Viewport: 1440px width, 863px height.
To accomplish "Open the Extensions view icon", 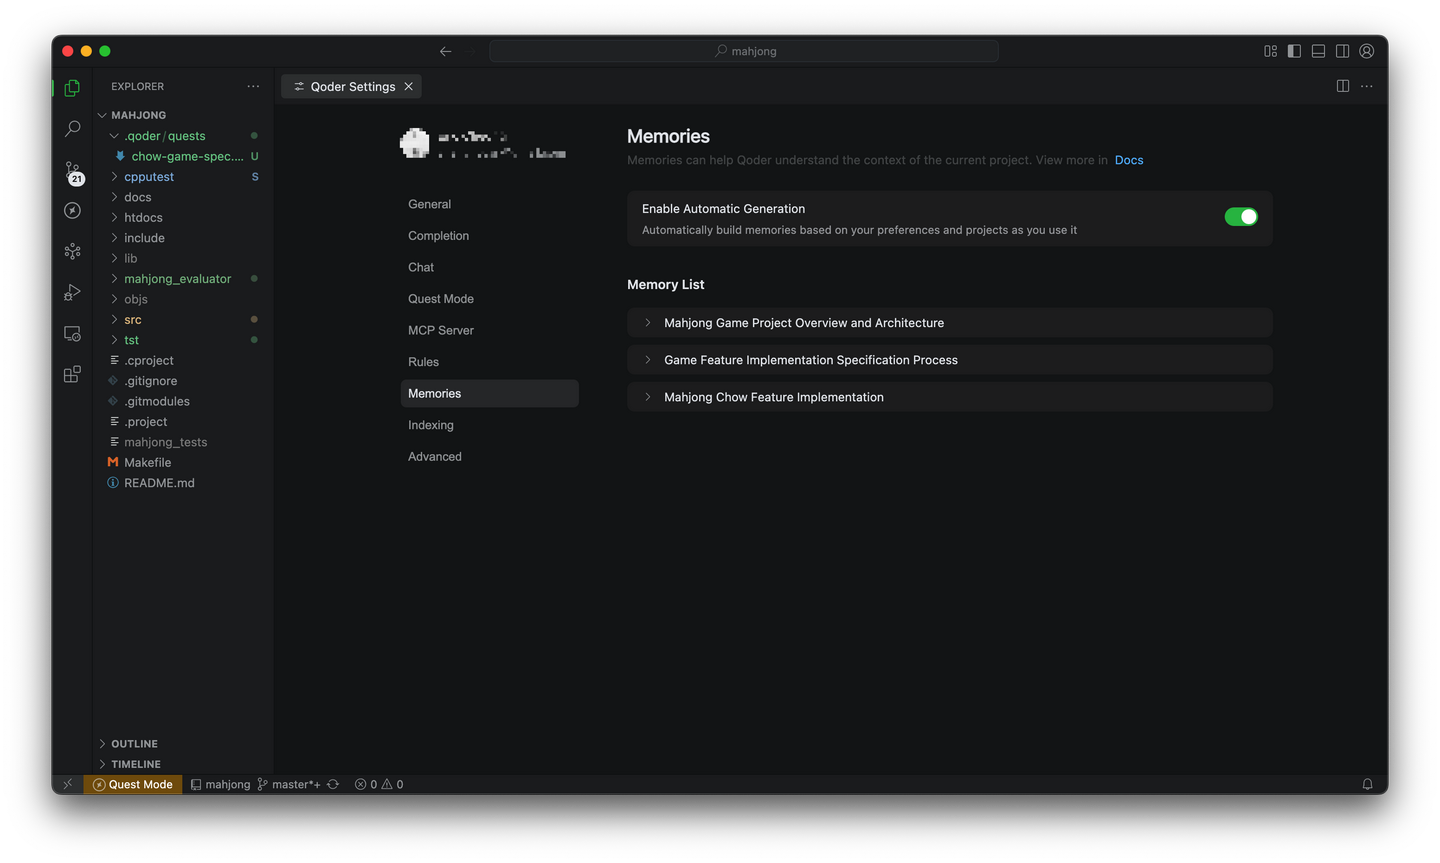I will 72,374.
